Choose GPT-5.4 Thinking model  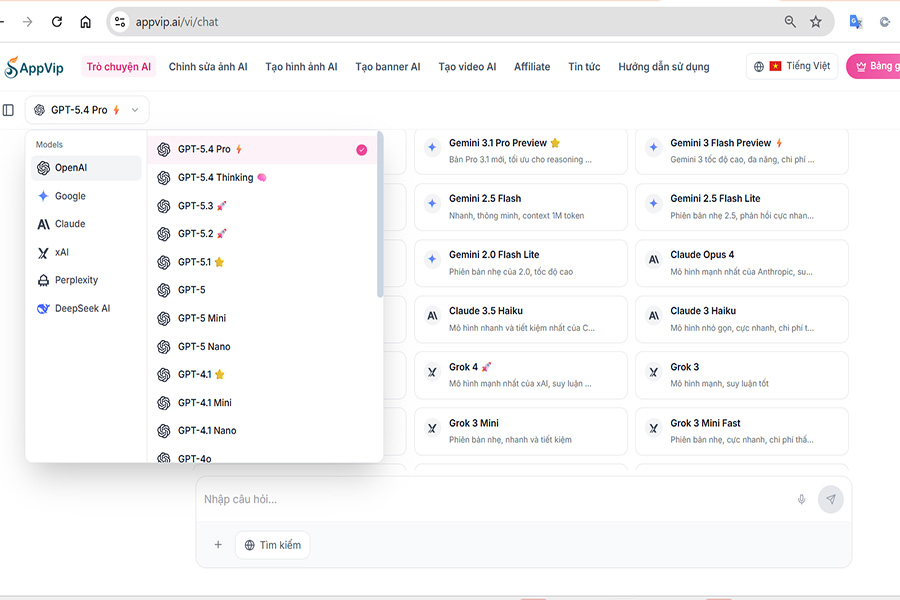click(x=215, y=178)
